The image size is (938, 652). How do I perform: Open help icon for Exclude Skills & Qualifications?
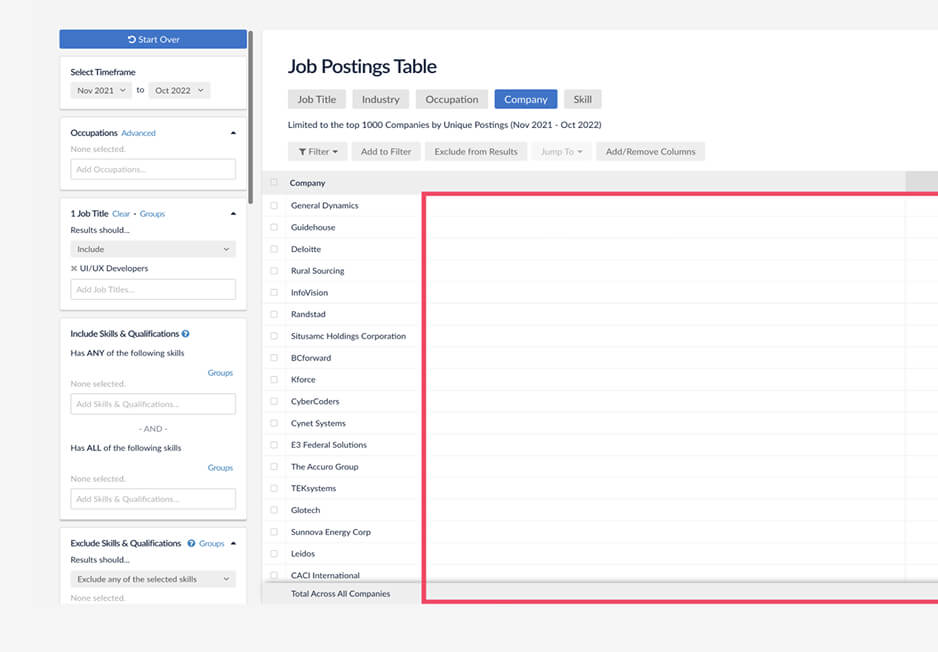tap(191, 543)
